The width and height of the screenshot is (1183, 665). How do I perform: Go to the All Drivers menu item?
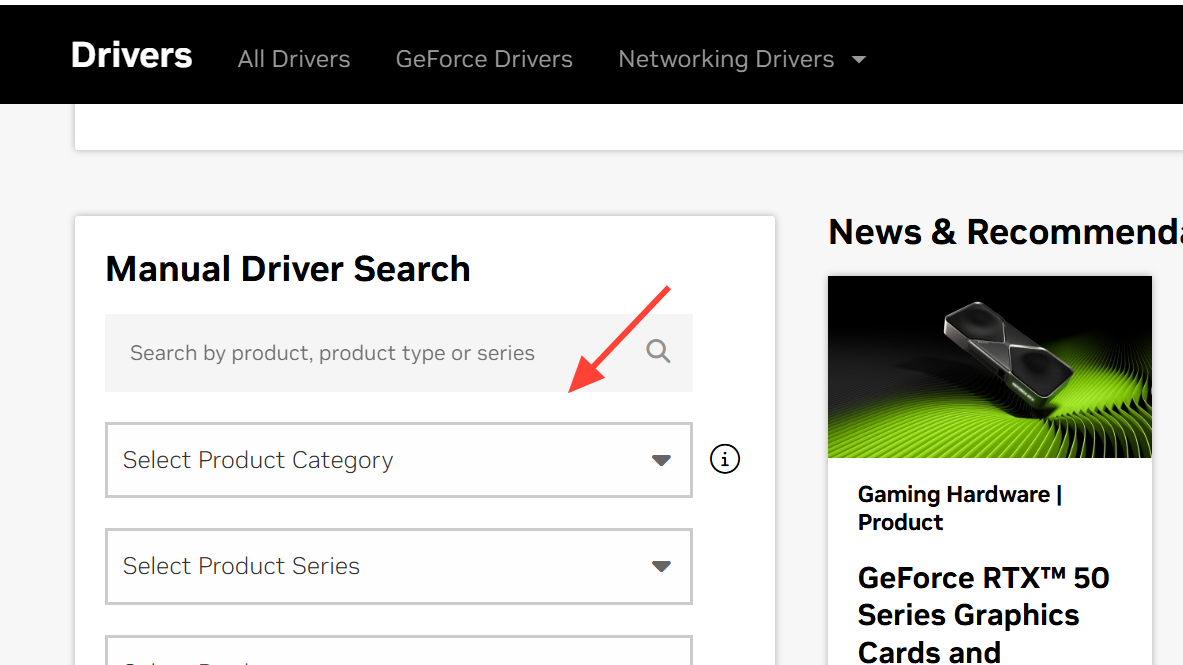[x=294, y=59]
